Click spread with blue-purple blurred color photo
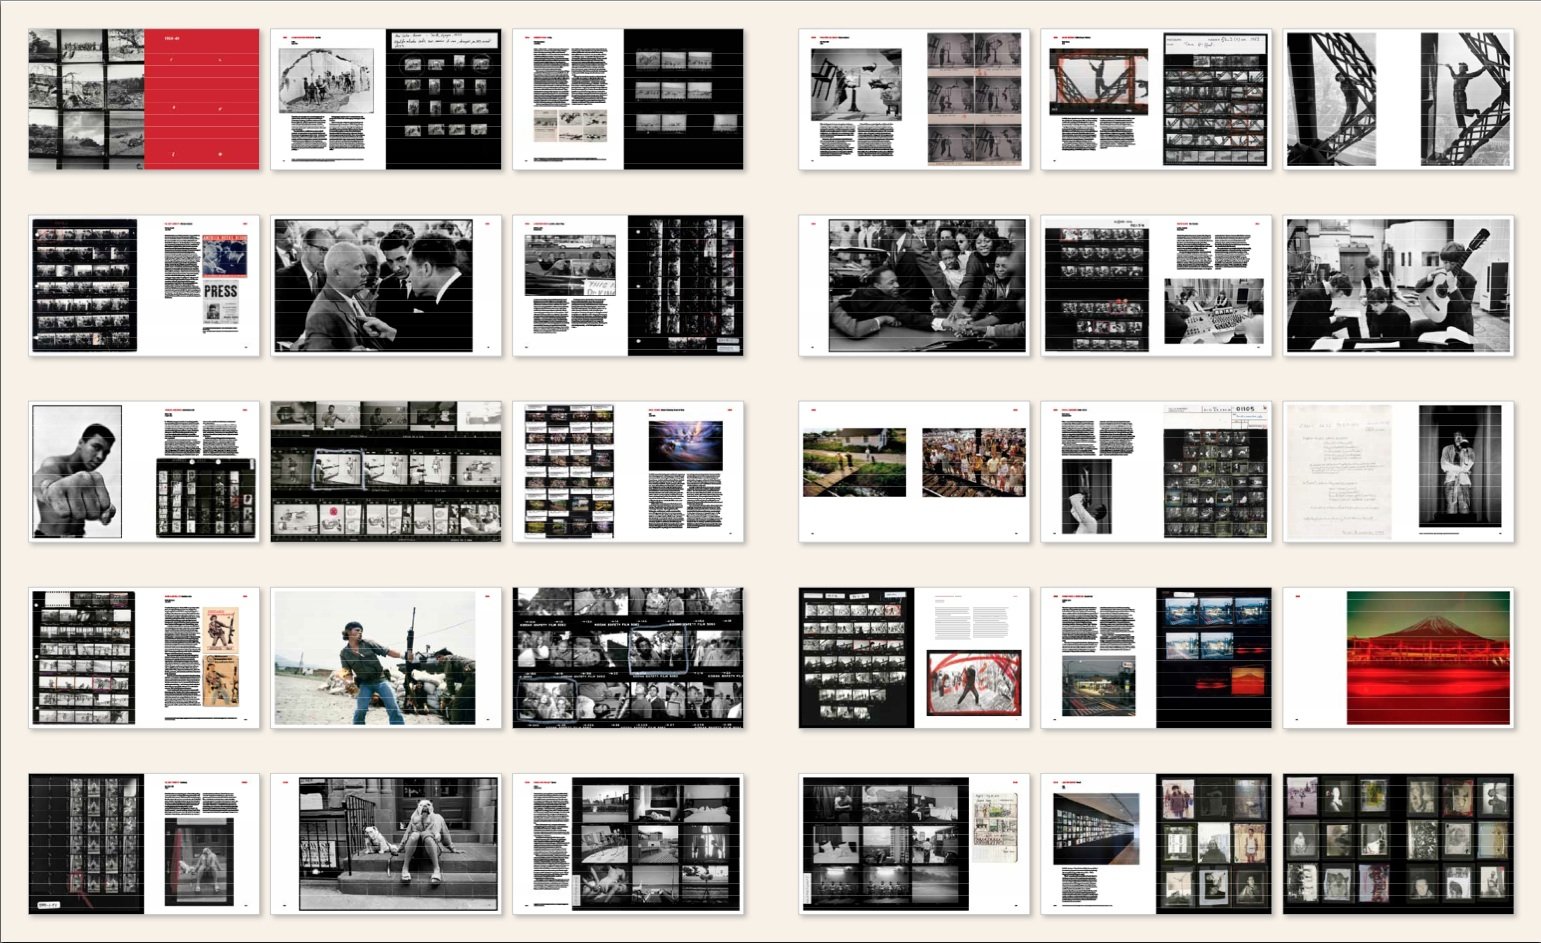The width and height of the screenshot is (1541, 943). coord(628,472)
